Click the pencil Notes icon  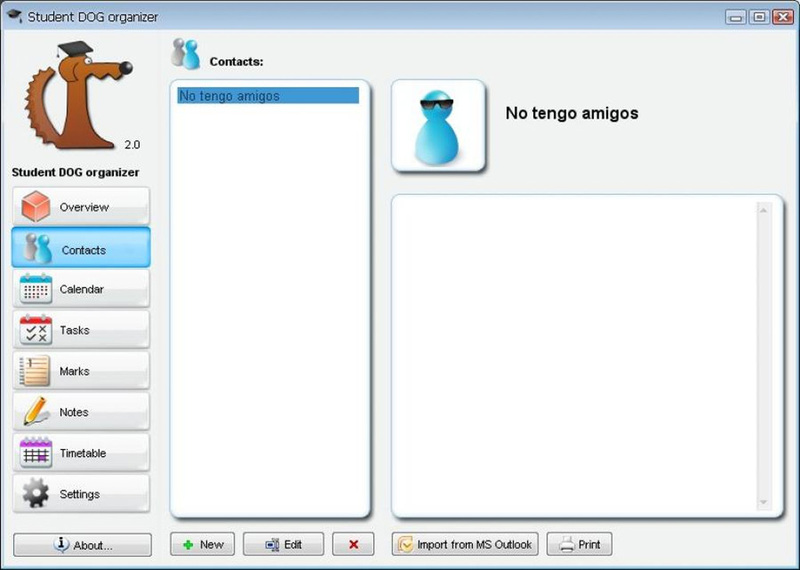pyautogui.click(x=36, y=411)
